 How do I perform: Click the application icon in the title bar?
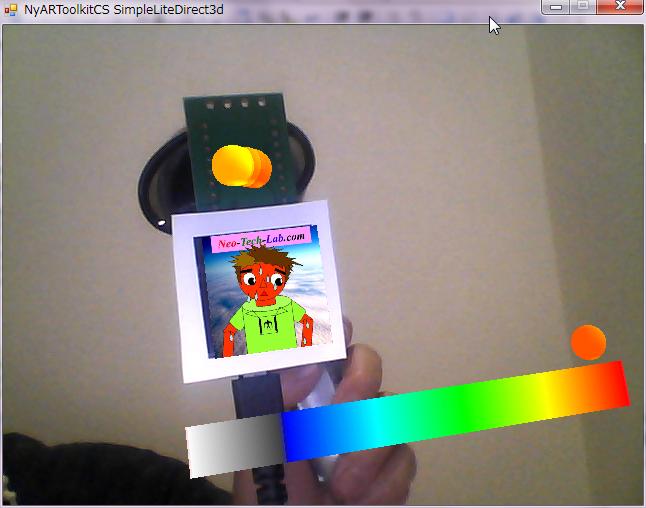click(10, 9)
